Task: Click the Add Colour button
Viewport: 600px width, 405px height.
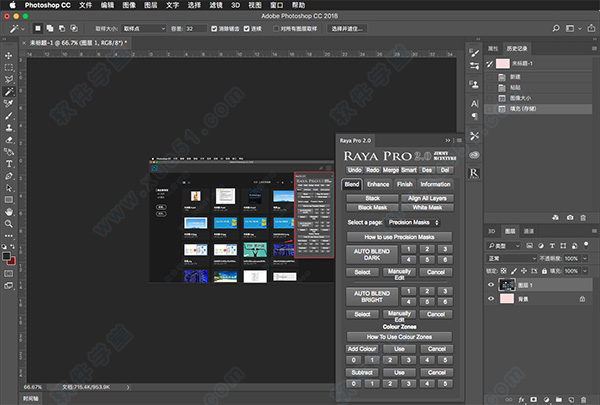Action: tap(362, 349)
